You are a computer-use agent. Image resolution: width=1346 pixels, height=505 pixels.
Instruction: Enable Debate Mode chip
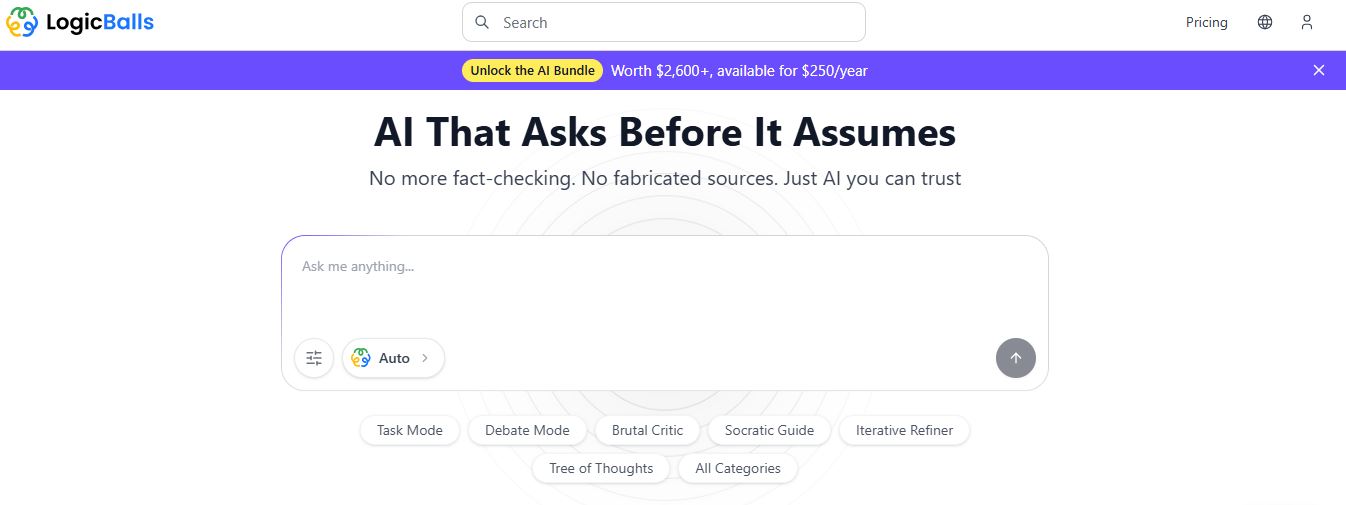click(x=527, y=430)
